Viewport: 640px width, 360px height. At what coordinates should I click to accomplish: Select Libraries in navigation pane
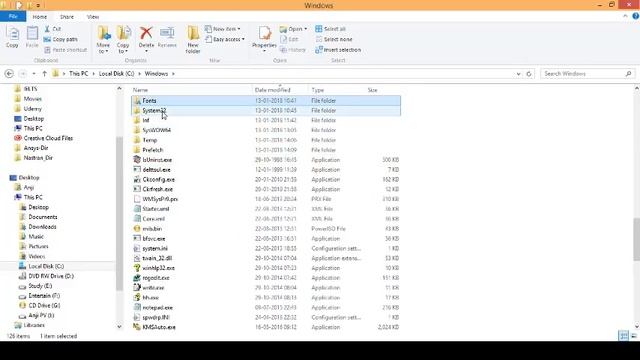pos(29,325)
